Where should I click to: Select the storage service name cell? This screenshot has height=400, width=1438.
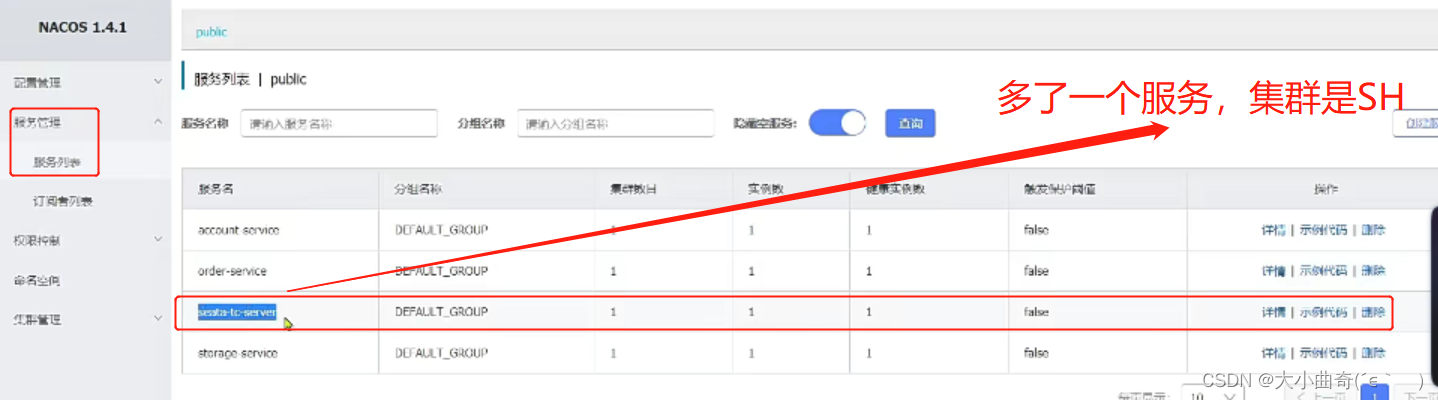pyautogui.click(x=237, y=353)
